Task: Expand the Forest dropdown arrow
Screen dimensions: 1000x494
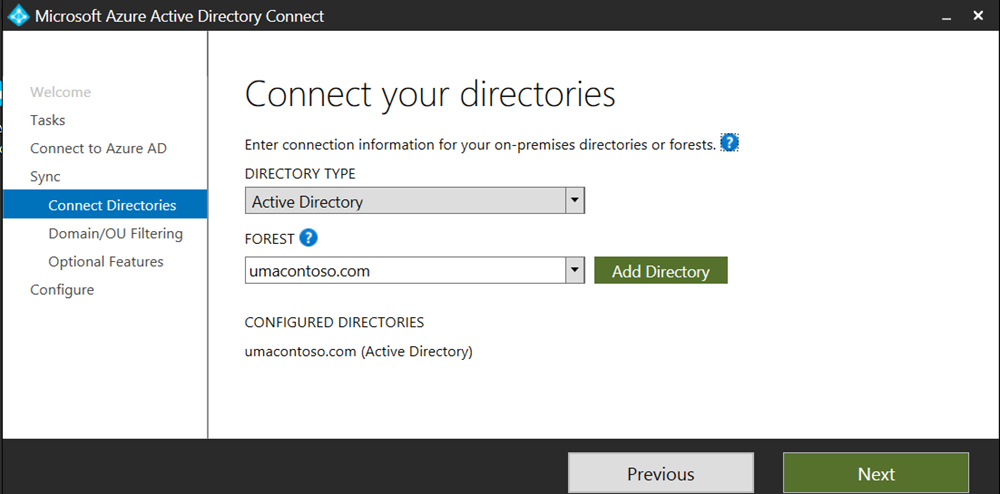Action: 575,270
